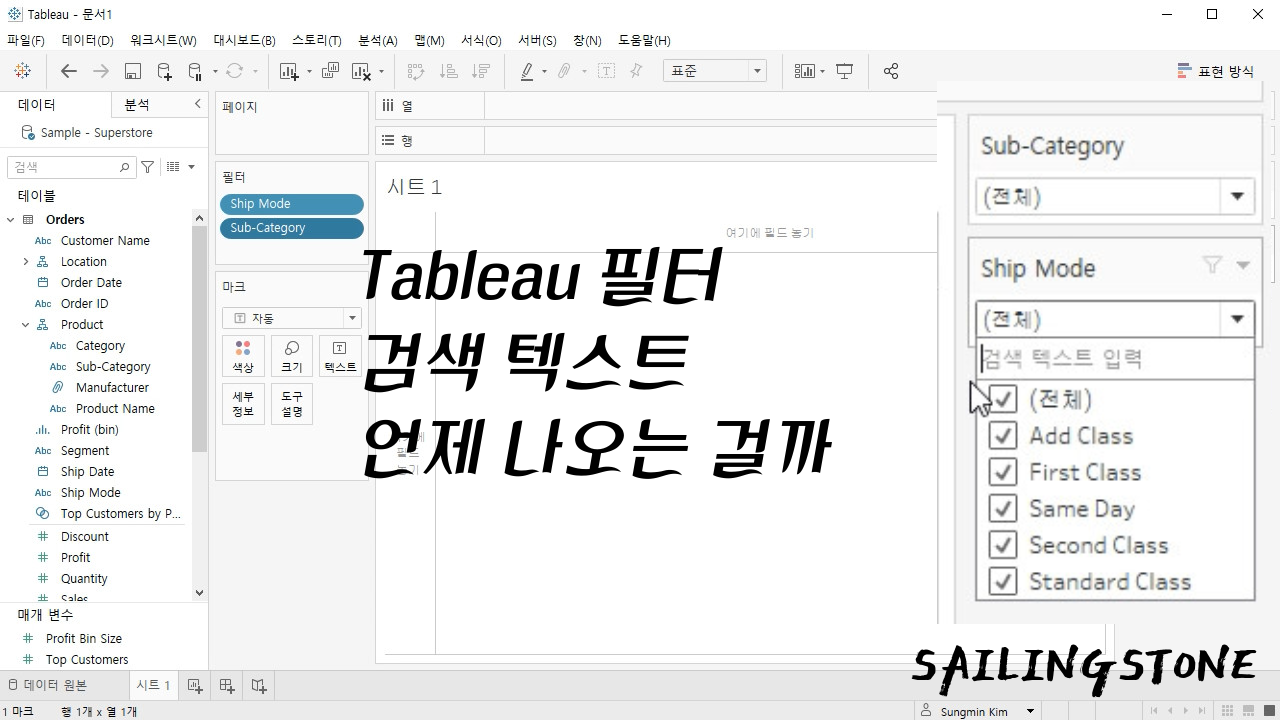The image size is (1280, 720).
Task: Switch to the 분석 pane tab
Action: point(137,105)
